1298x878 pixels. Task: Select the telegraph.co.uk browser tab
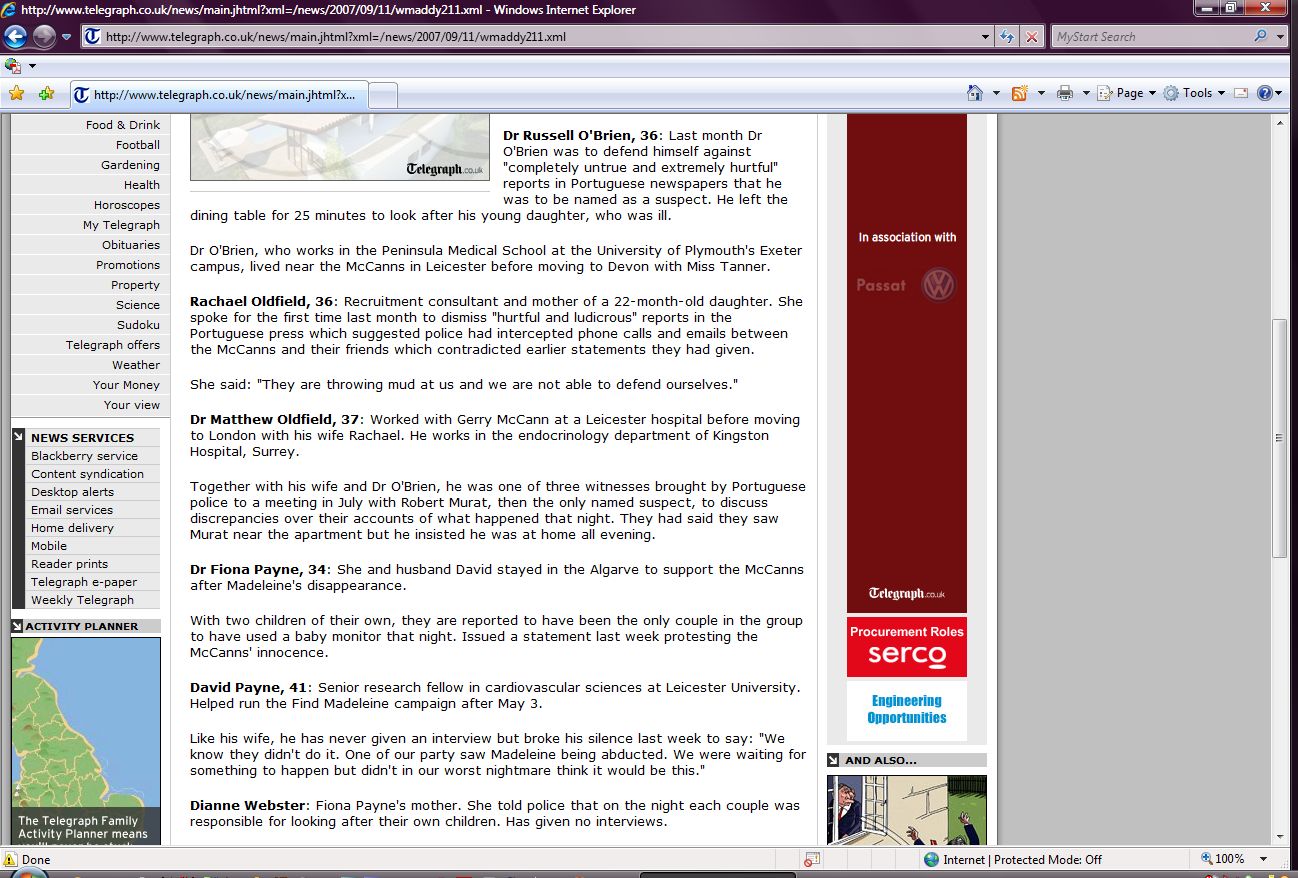pyautogui.click(x=220, y=95)
